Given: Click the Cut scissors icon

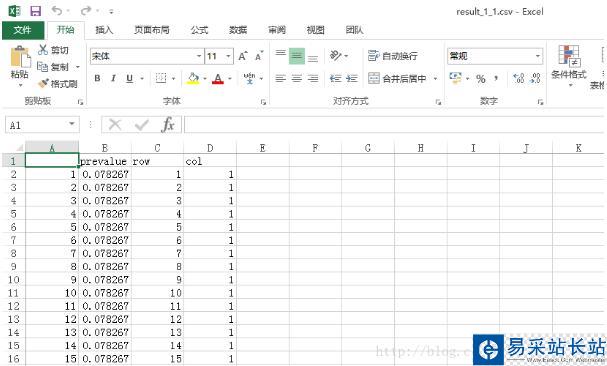Looking at the screenshot, I should [43, 50].
